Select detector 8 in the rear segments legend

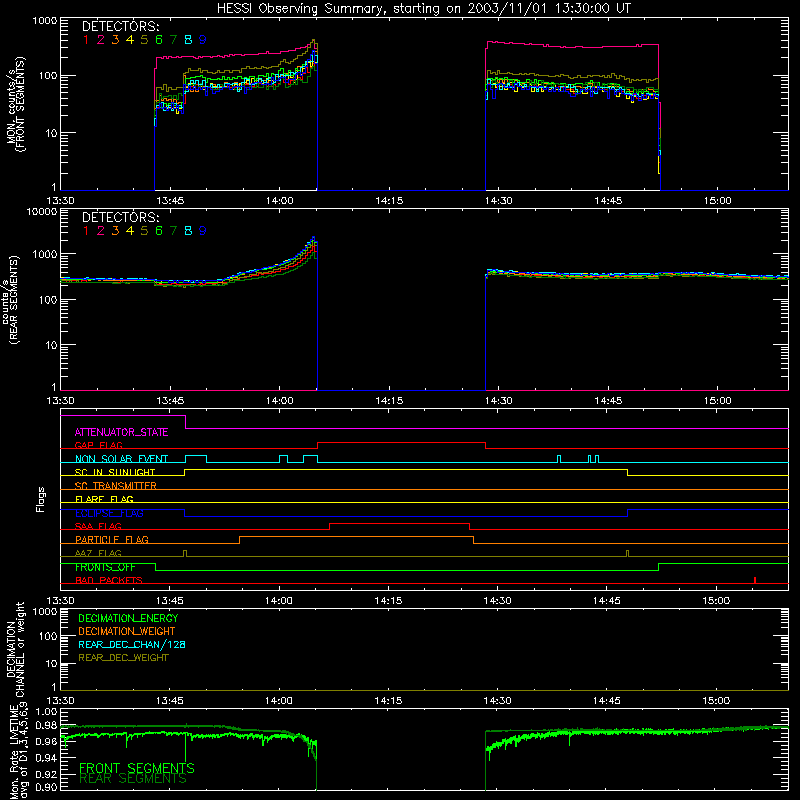click(x=188, y=231)
